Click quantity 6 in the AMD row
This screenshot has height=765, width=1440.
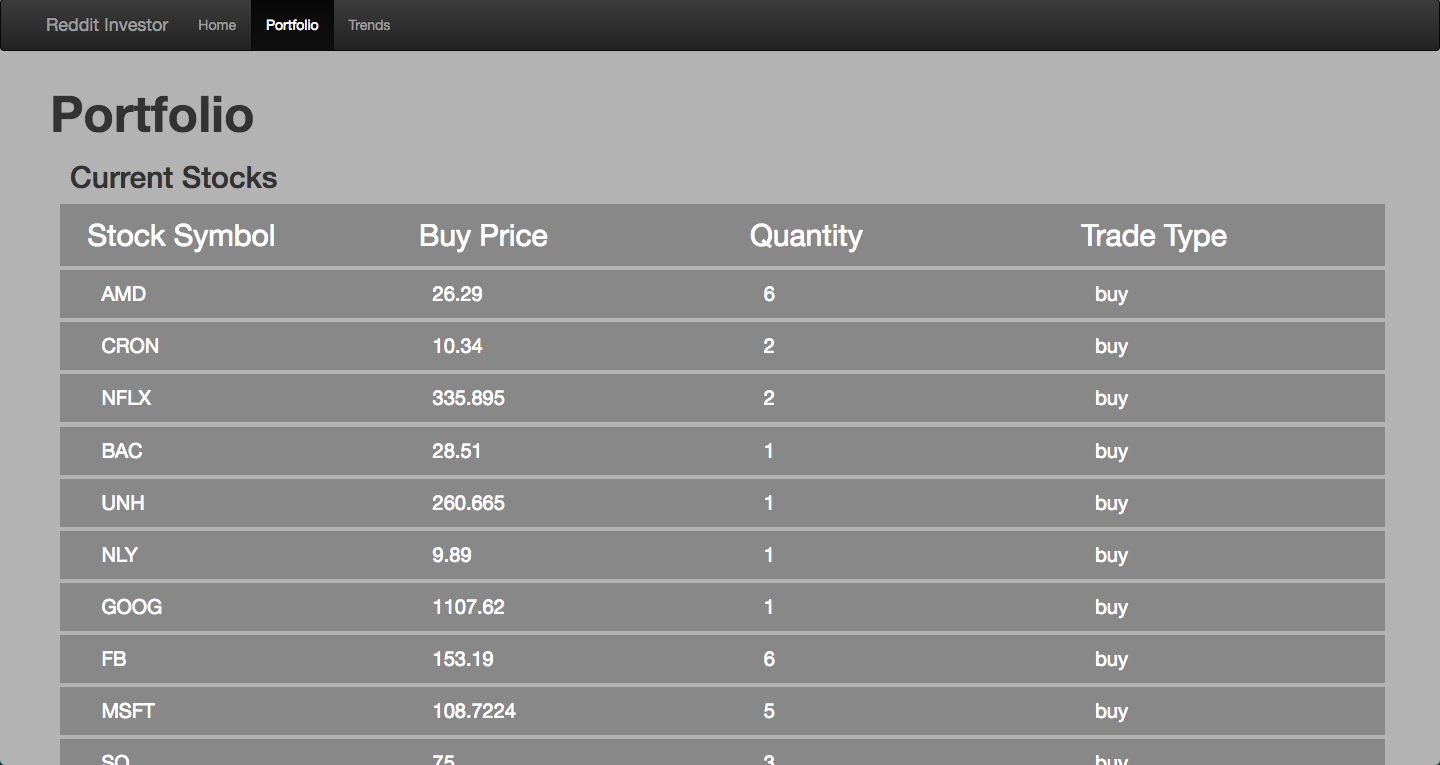click(769, 294)
